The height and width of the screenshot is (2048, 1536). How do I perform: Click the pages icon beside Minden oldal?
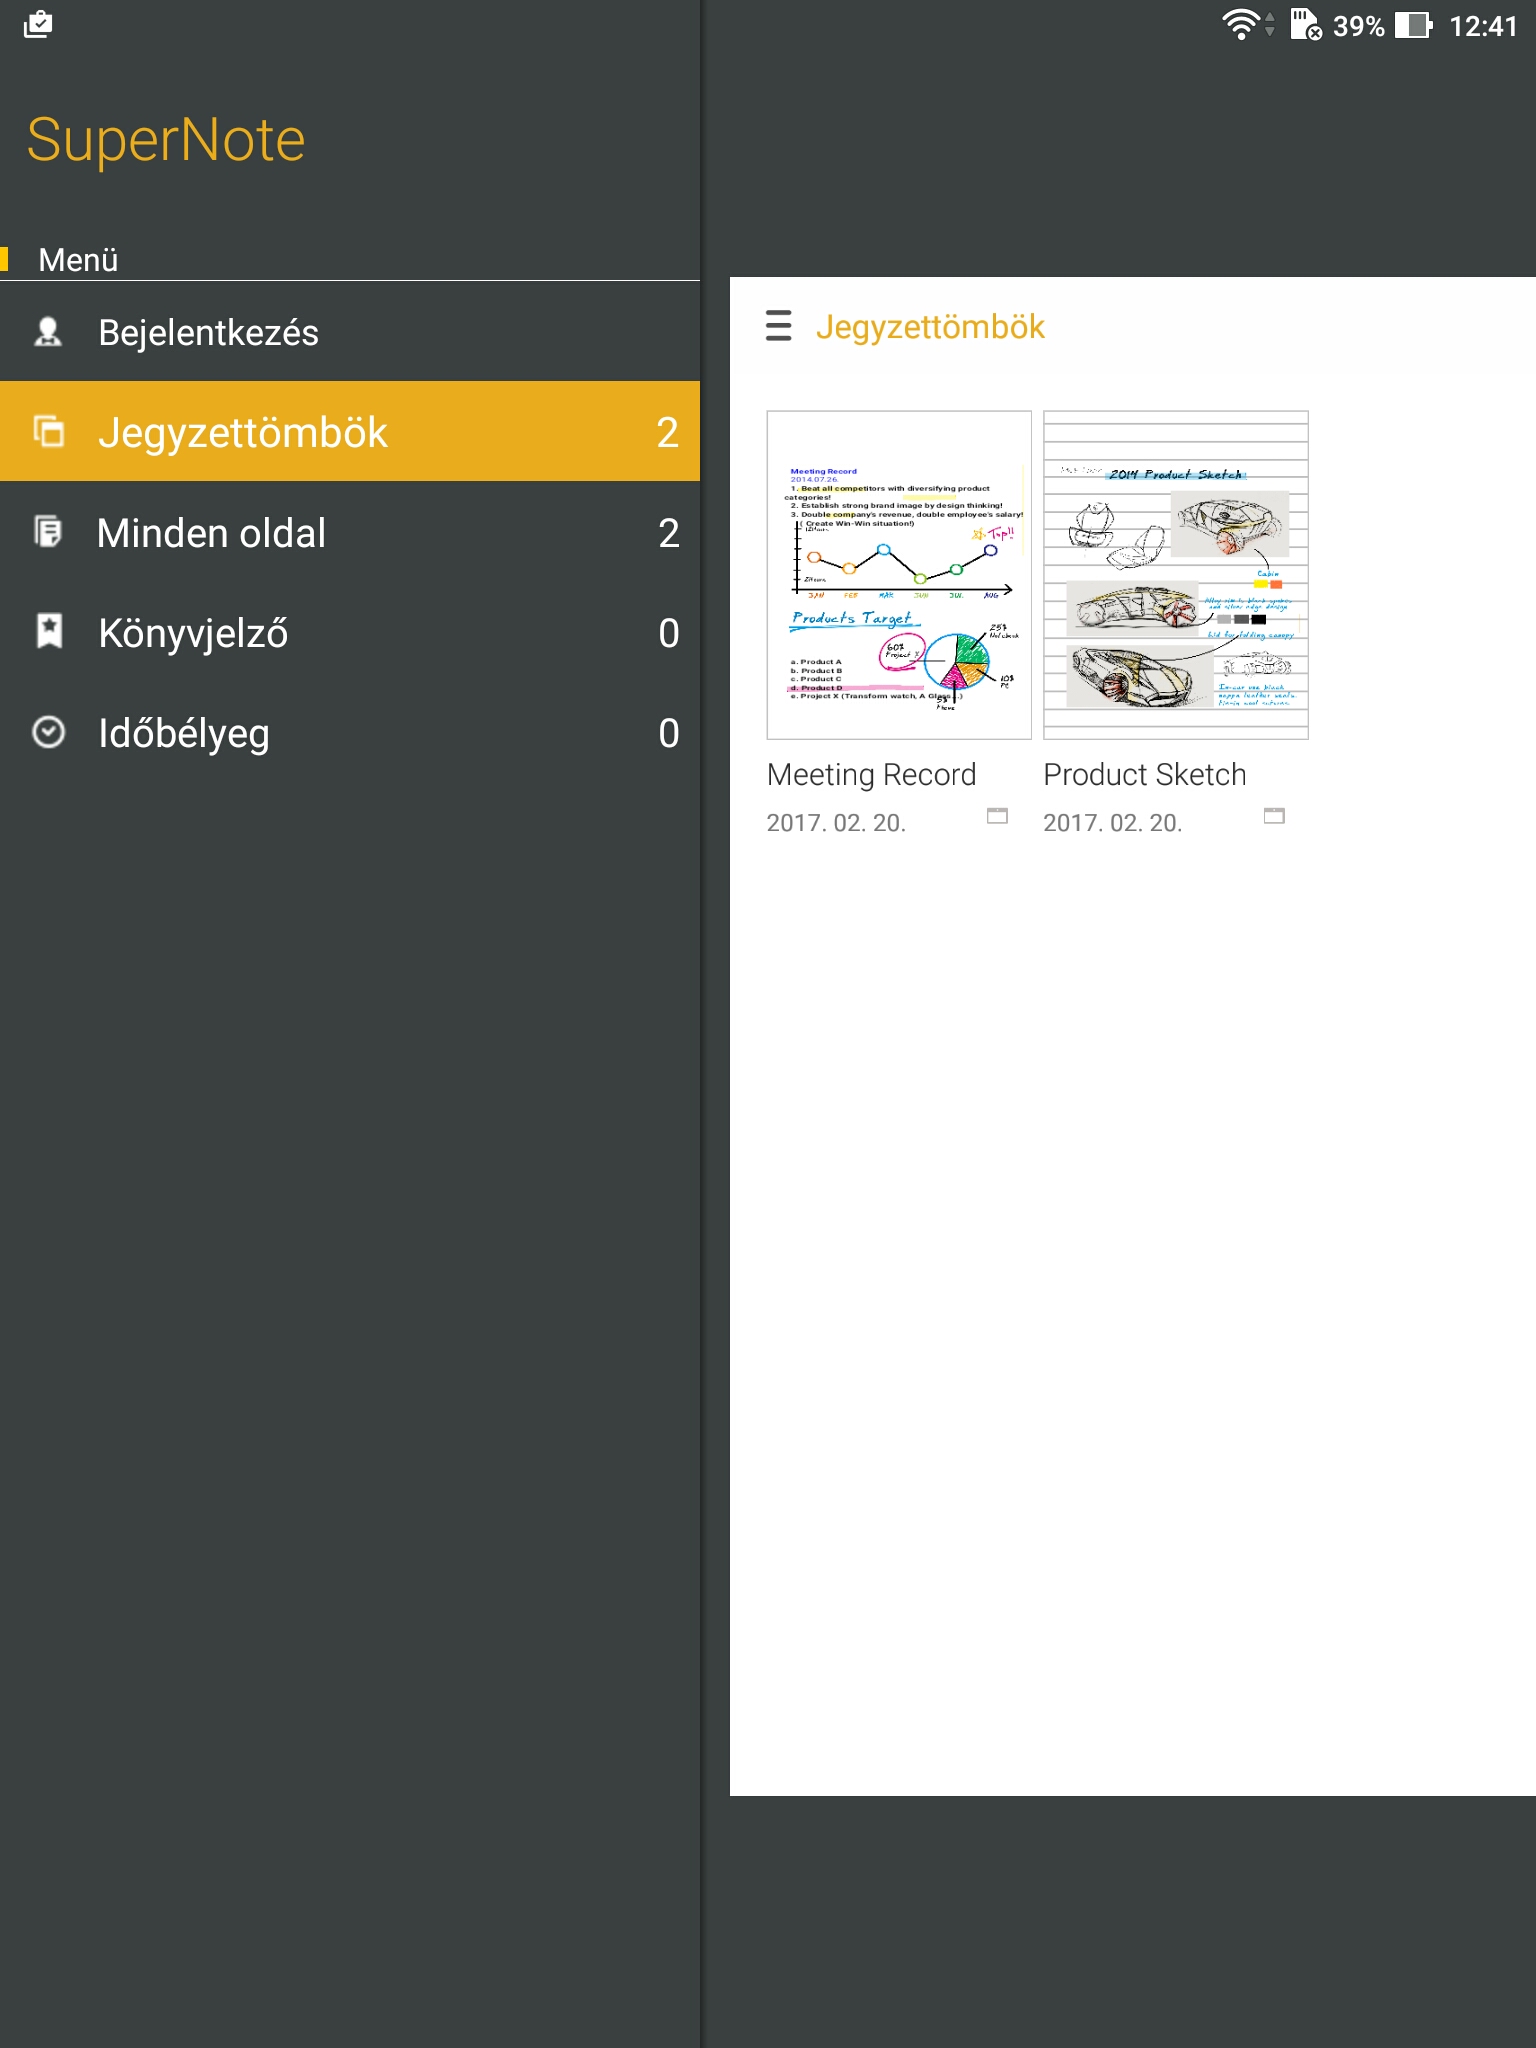[48, 531]
